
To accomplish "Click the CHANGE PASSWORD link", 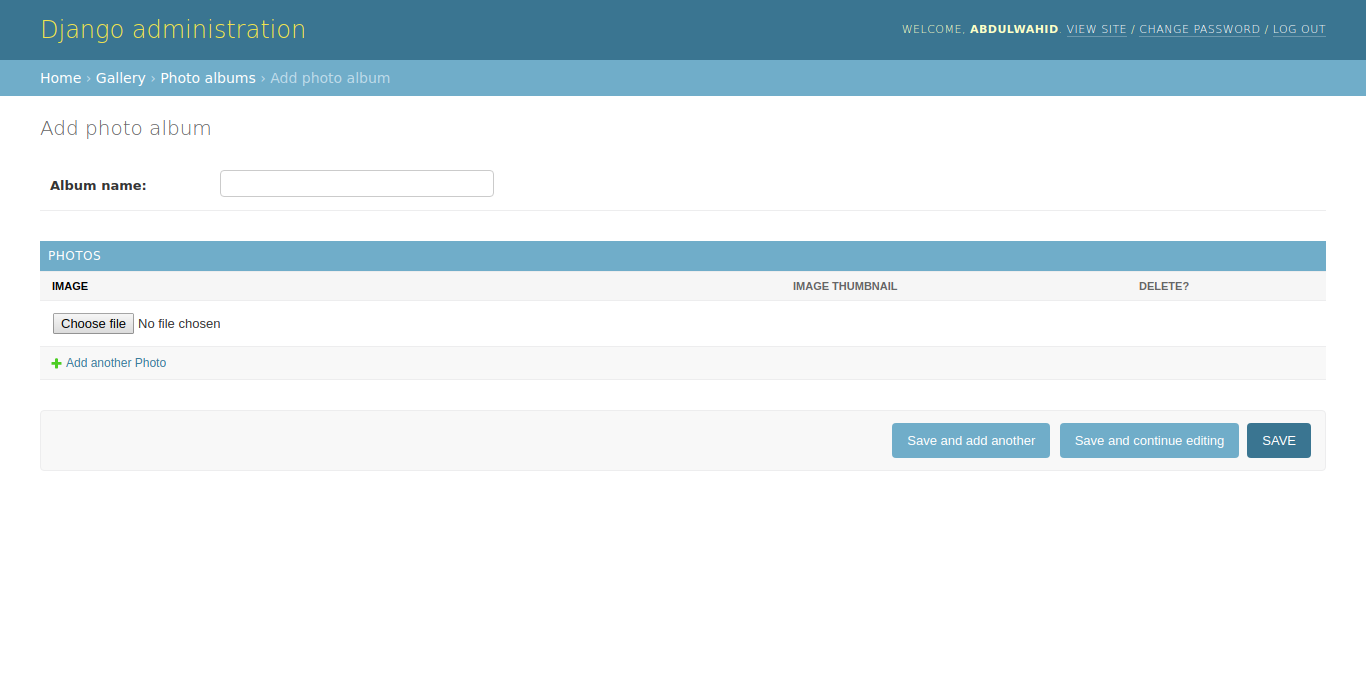I will click(1200, 30).
